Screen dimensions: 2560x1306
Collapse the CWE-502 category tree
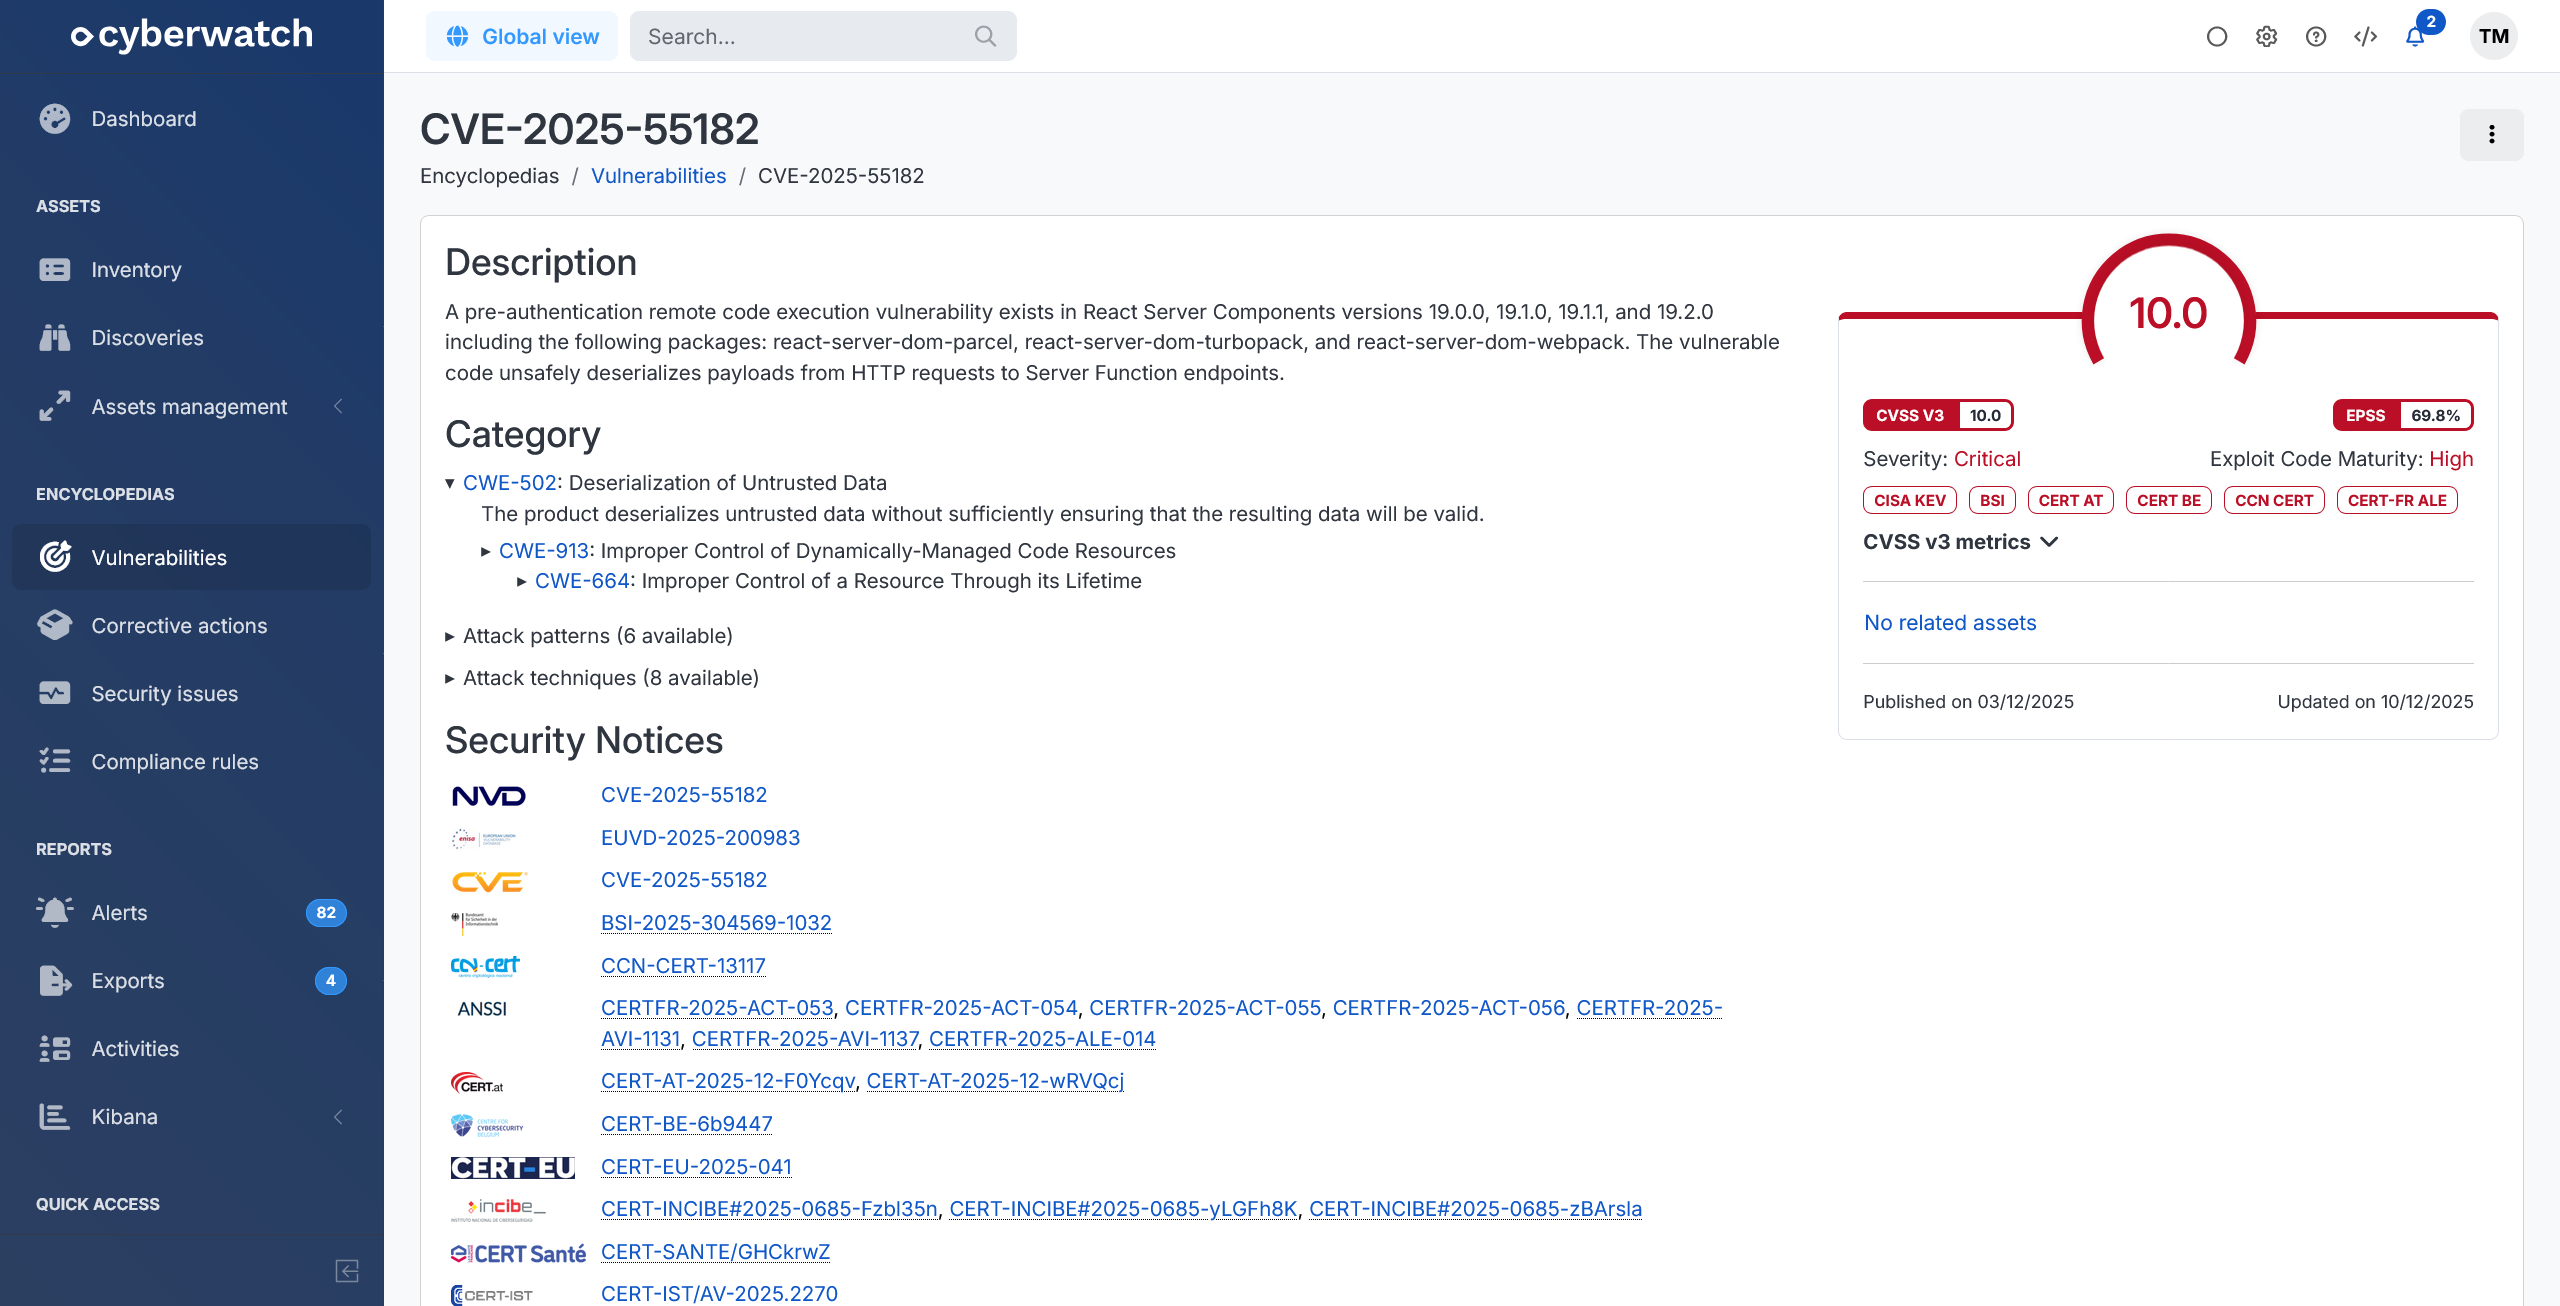pos(450,483)
